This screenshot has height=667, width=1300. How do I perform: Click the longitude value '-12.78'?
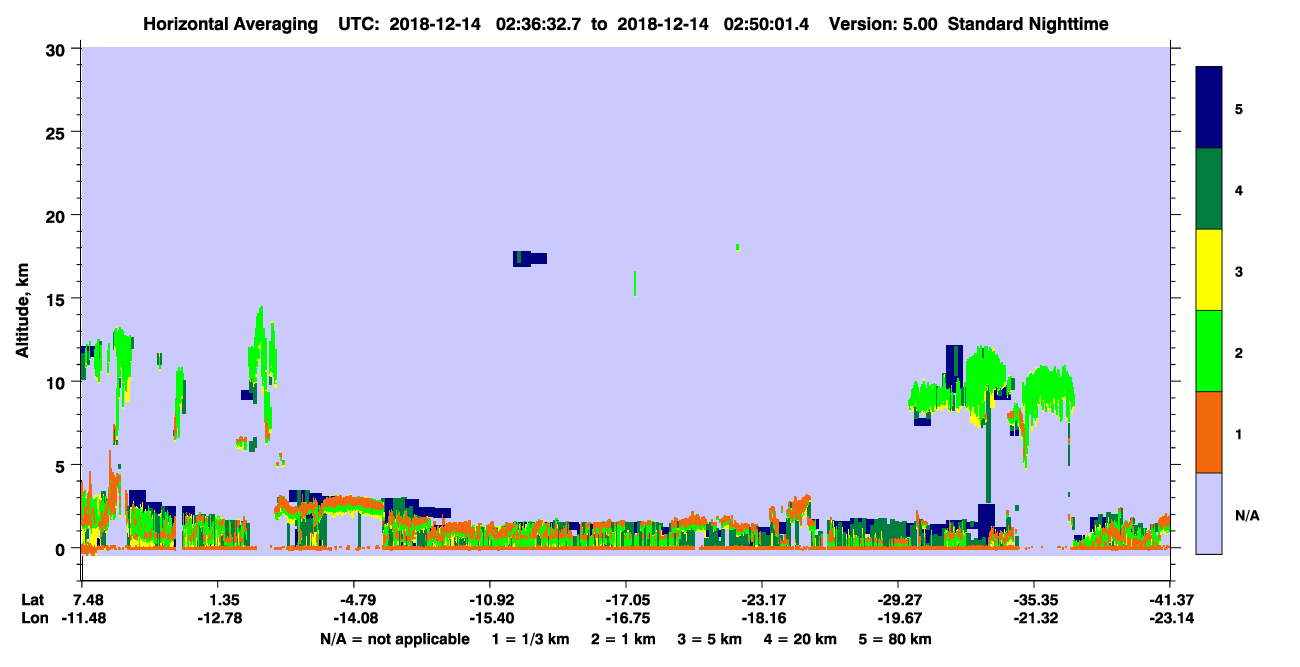[x=218, y=618]
